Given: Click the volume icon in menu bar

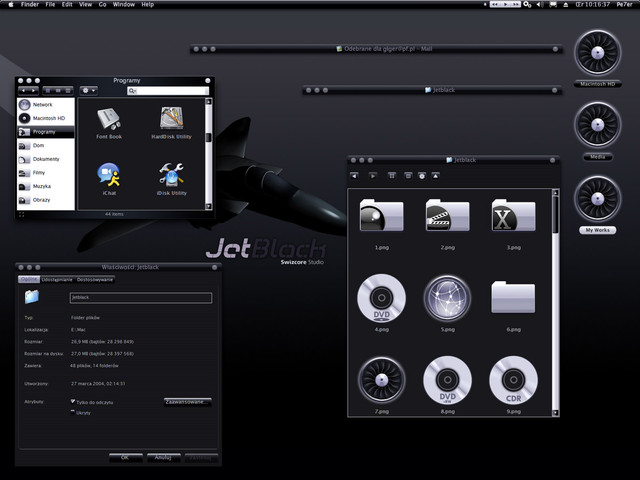Looking at the screenshot, I should (540, 4).
